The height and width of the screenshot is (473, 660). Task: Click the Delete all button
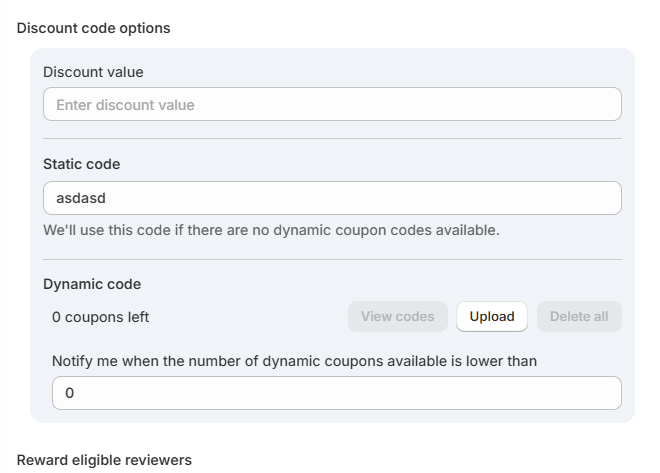(x=578, y=317)
